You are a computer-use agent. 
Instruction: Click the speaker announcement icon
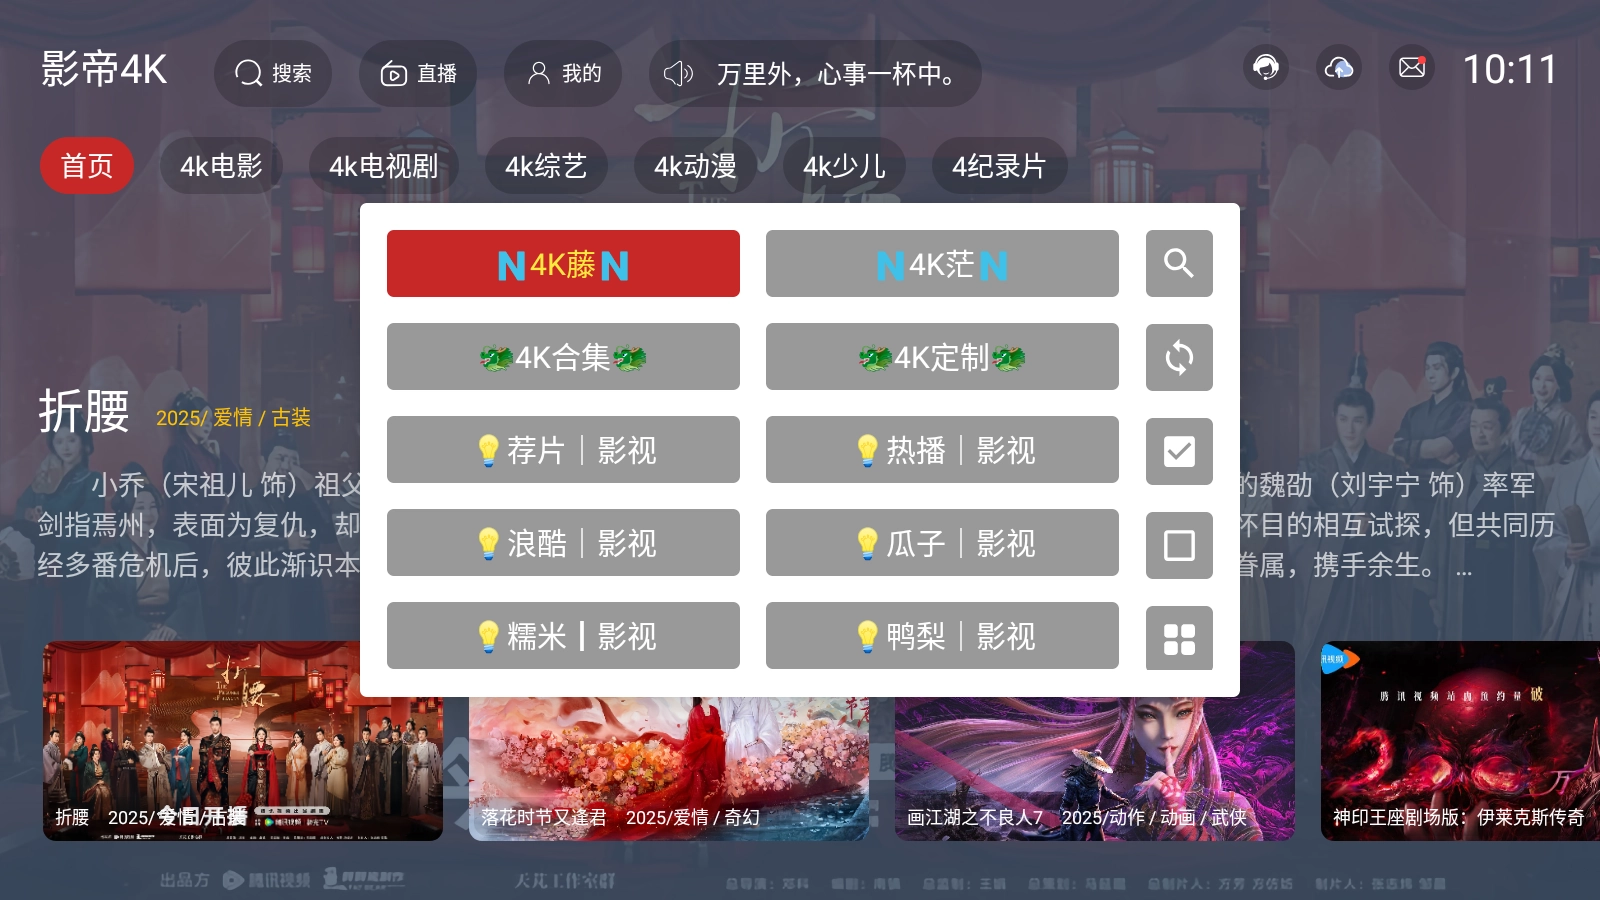pos(678,73)
